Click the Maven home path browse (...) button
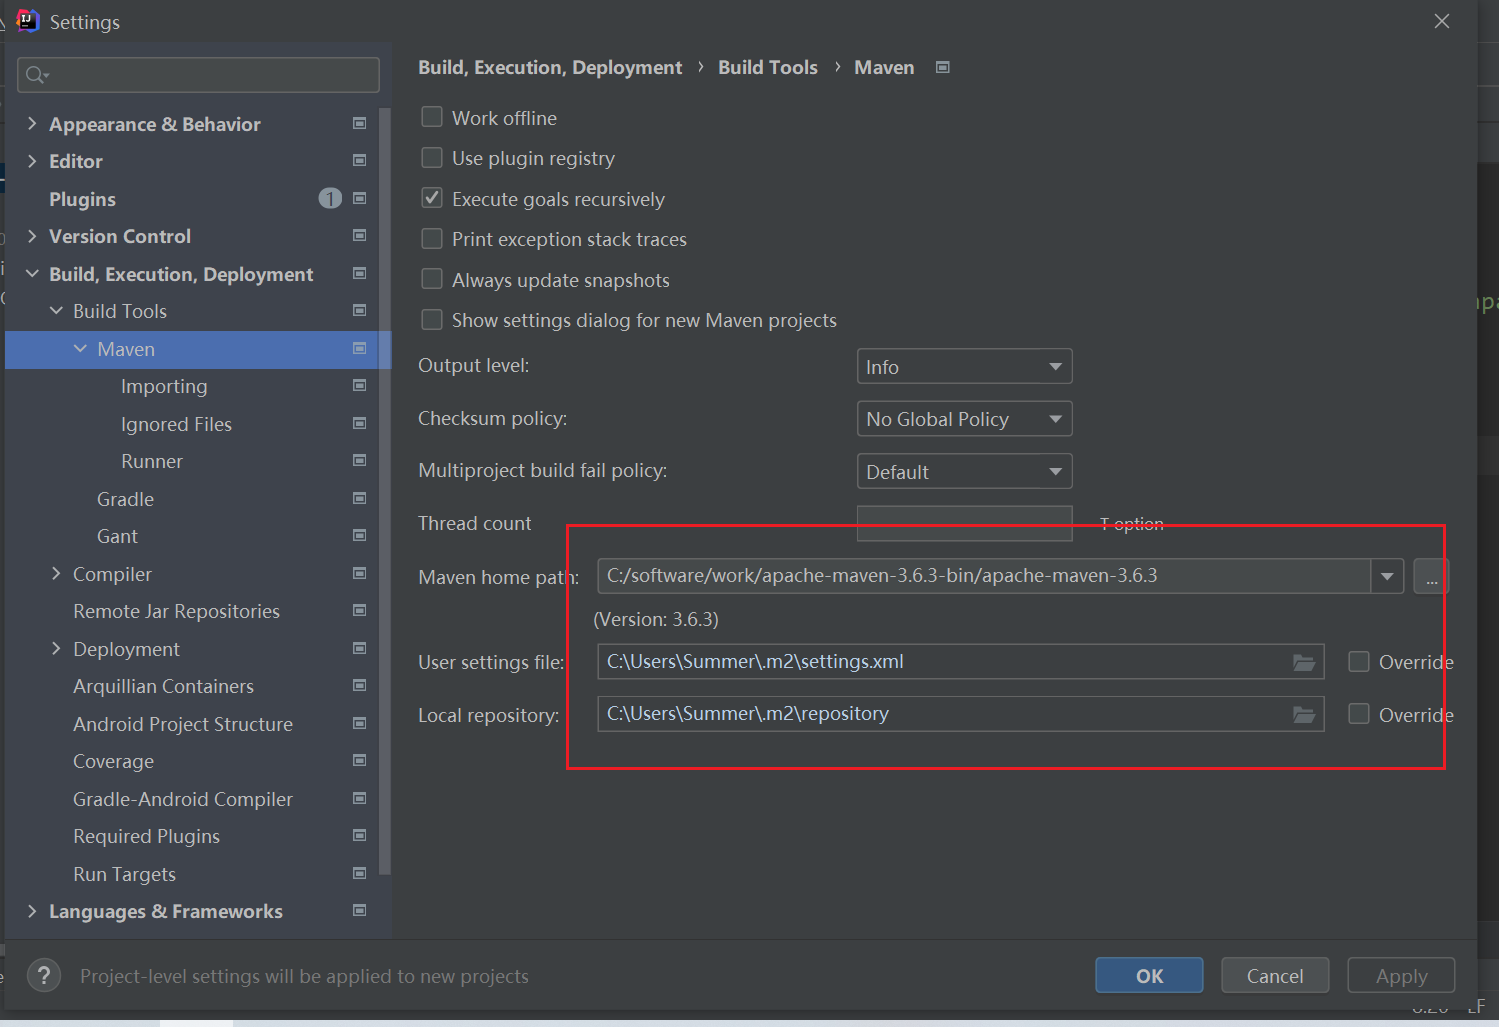The width and height of the screenshot is (1499, 1027). [1431, 576]
